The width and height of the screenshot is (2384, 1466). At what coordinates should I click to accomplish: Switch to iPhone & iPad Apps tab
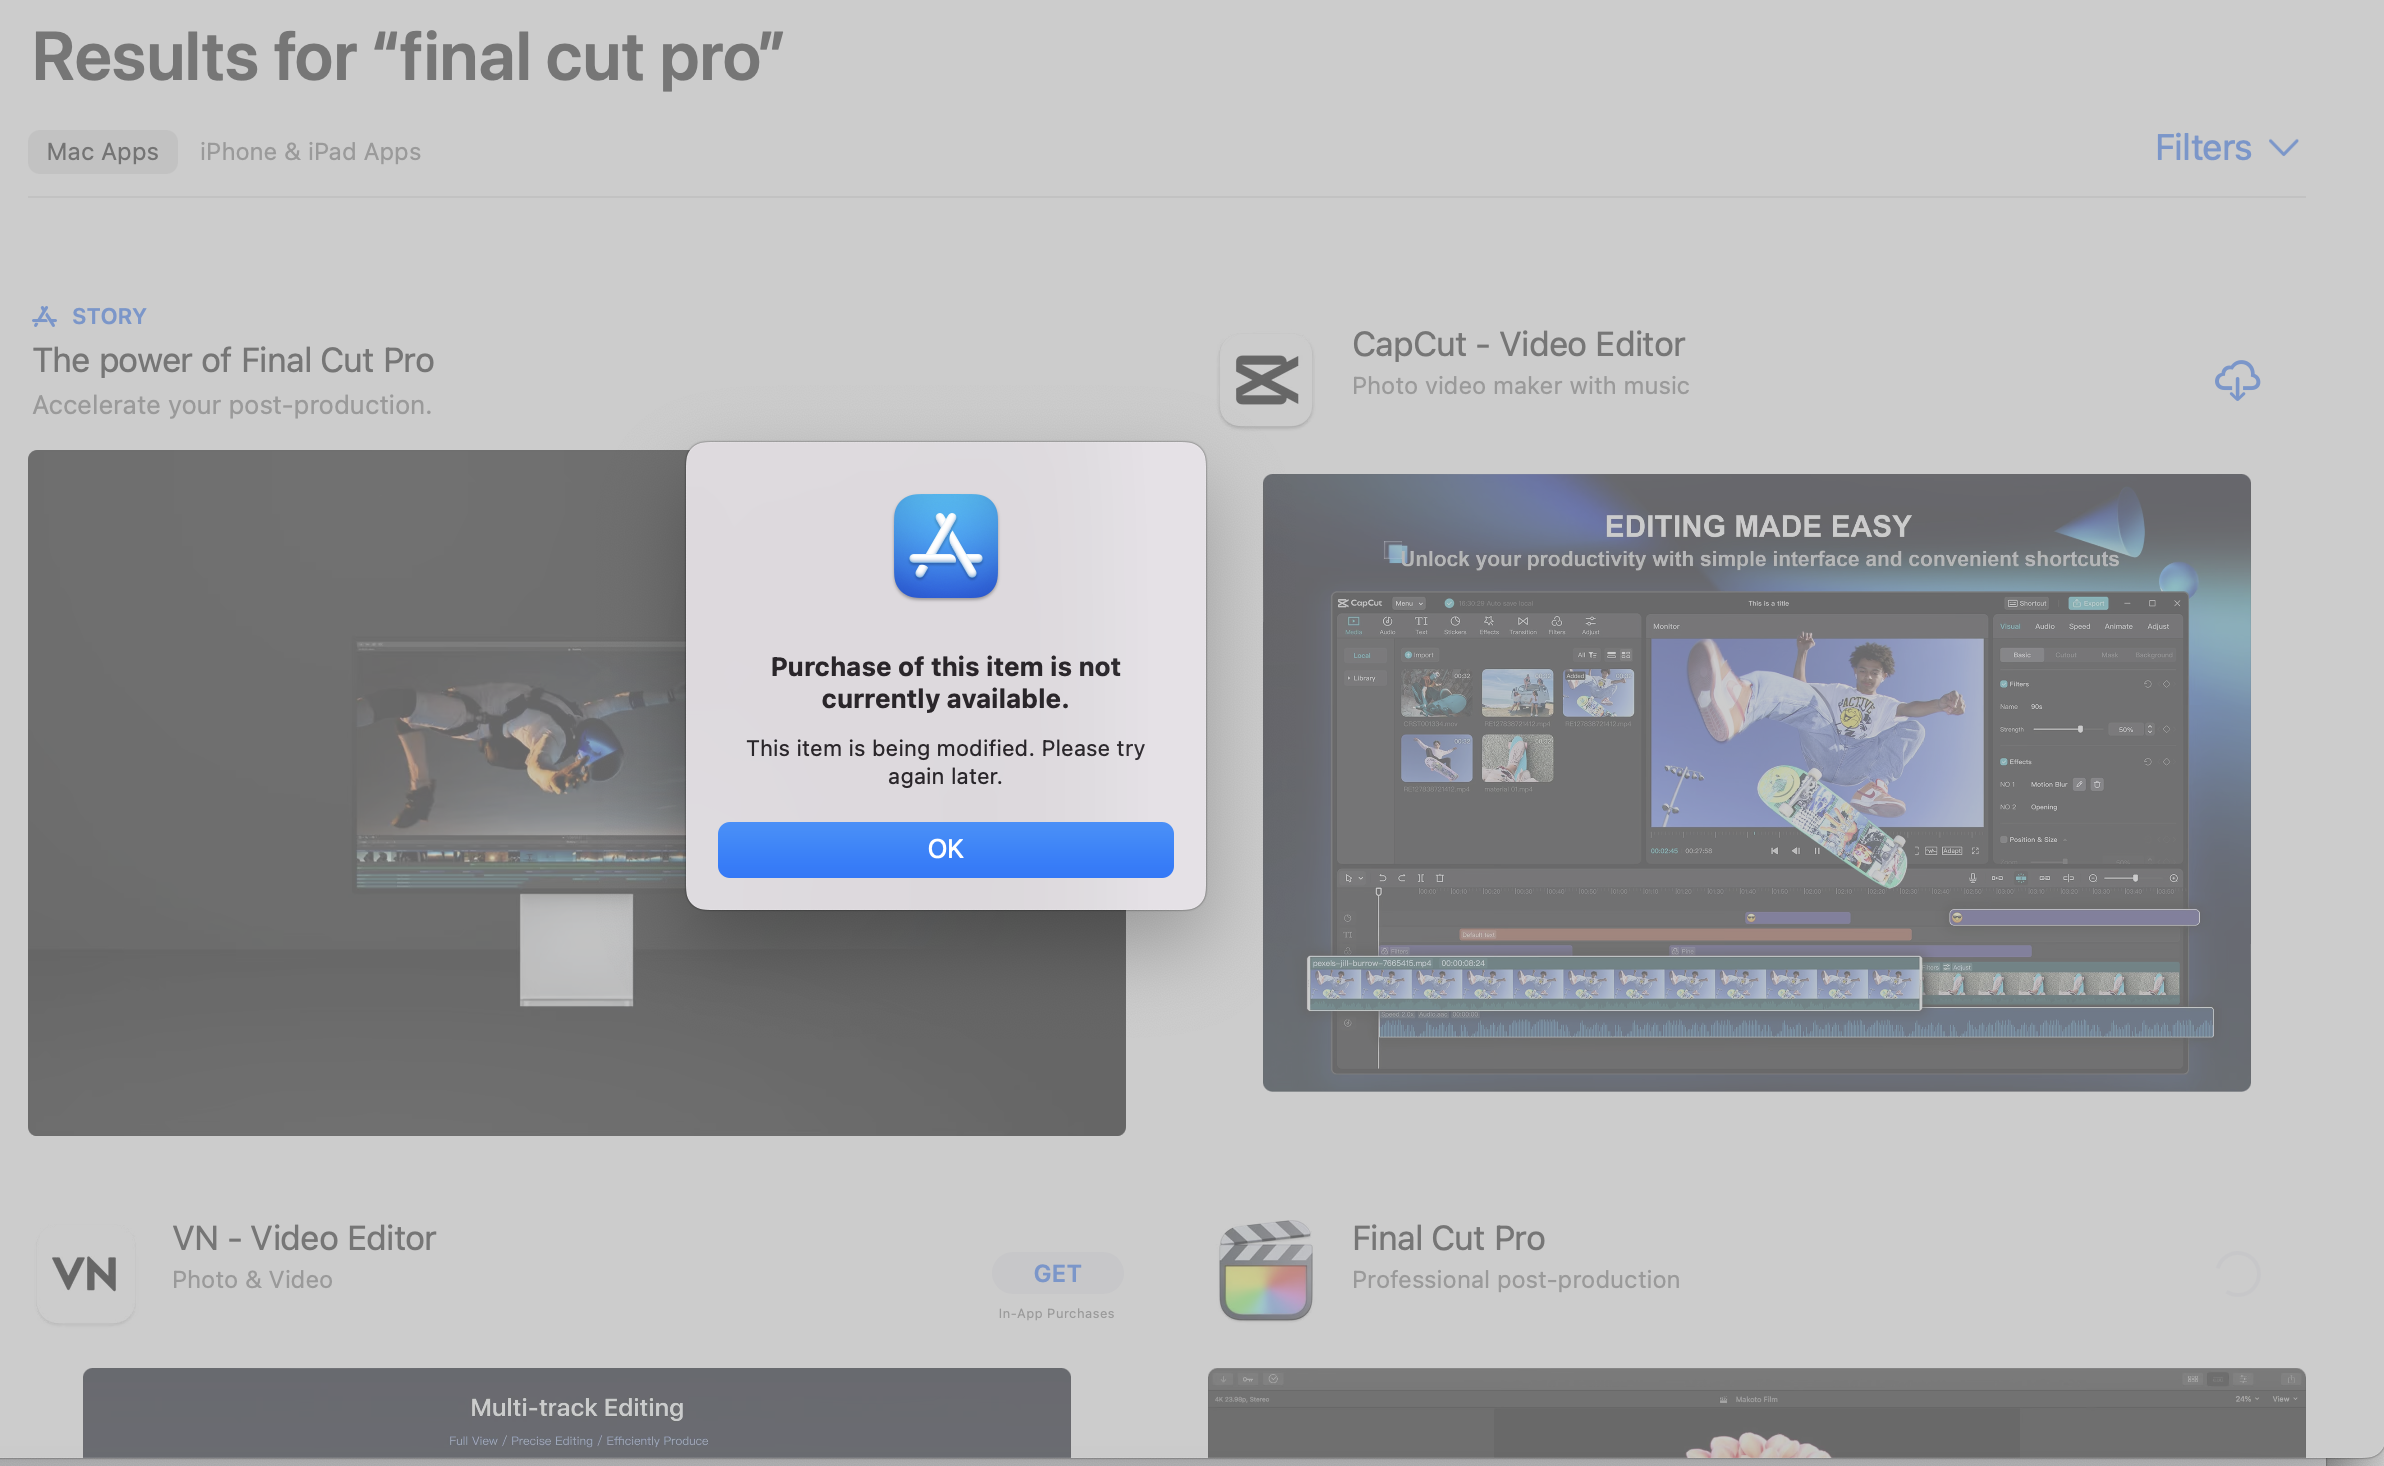[310, 152]
